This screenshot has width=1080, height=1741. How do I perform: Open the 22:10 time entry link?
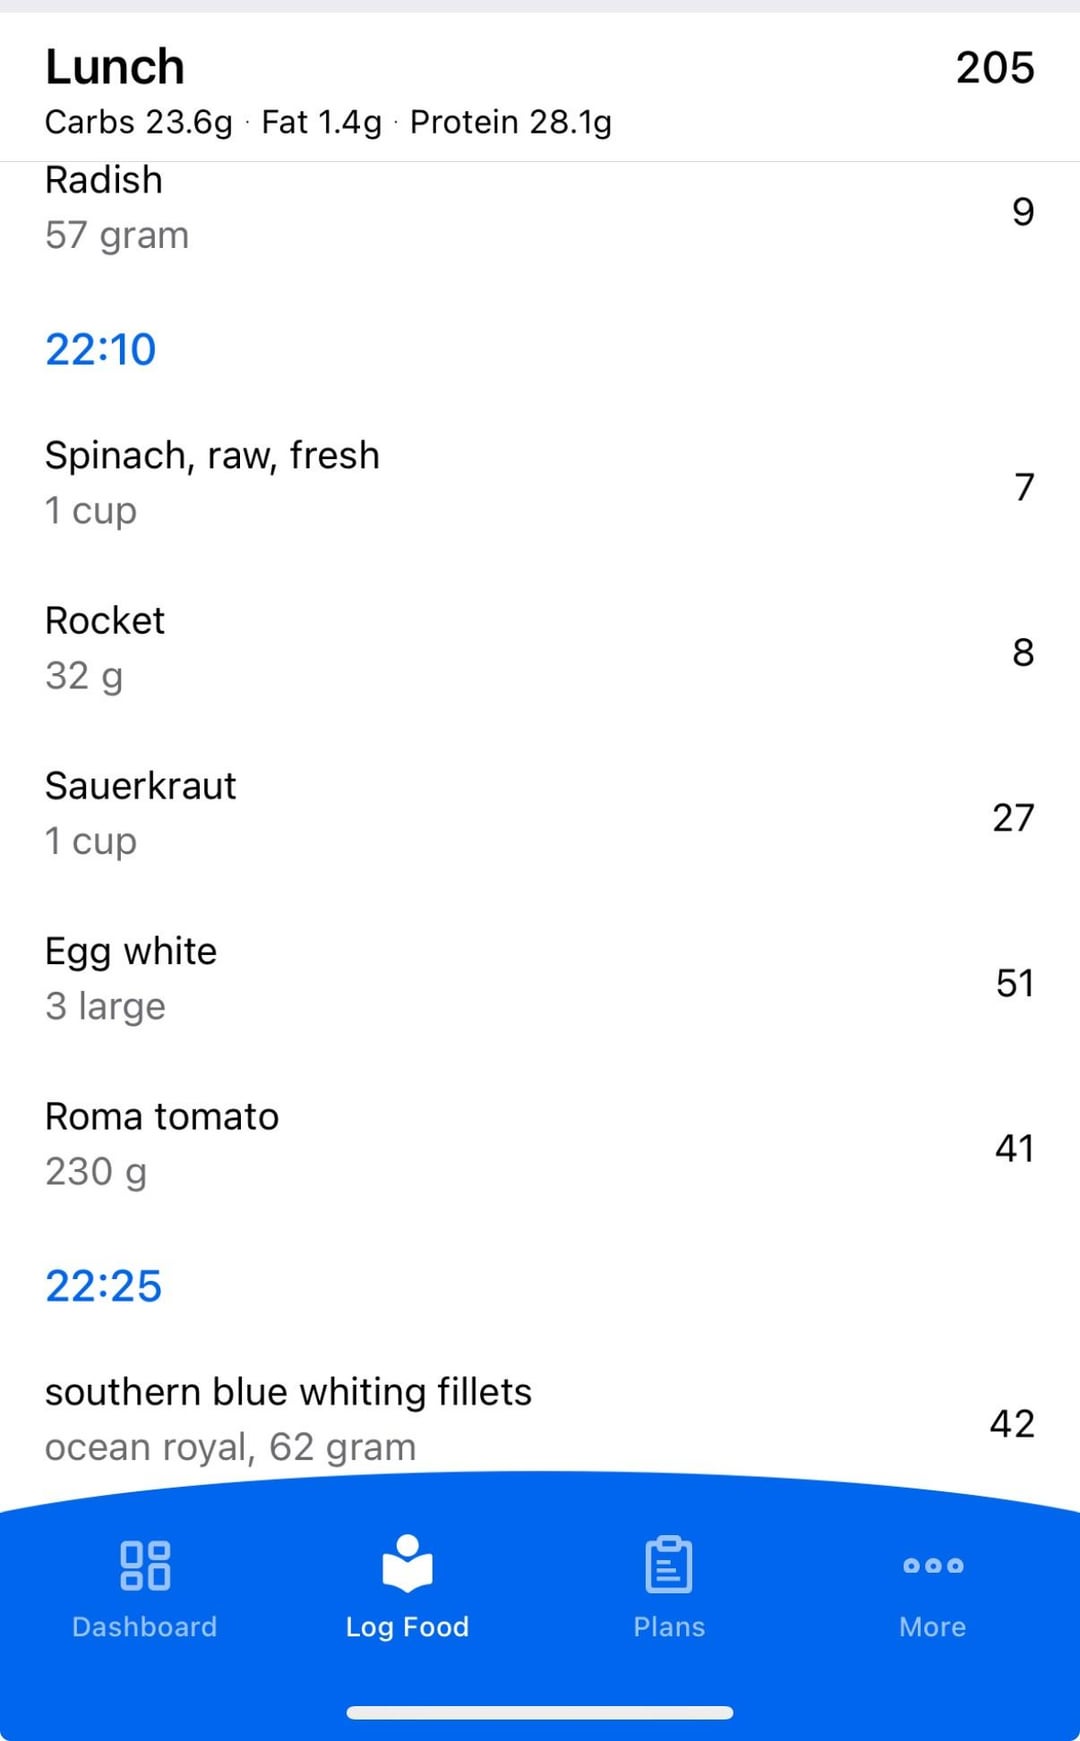[101, 350]
